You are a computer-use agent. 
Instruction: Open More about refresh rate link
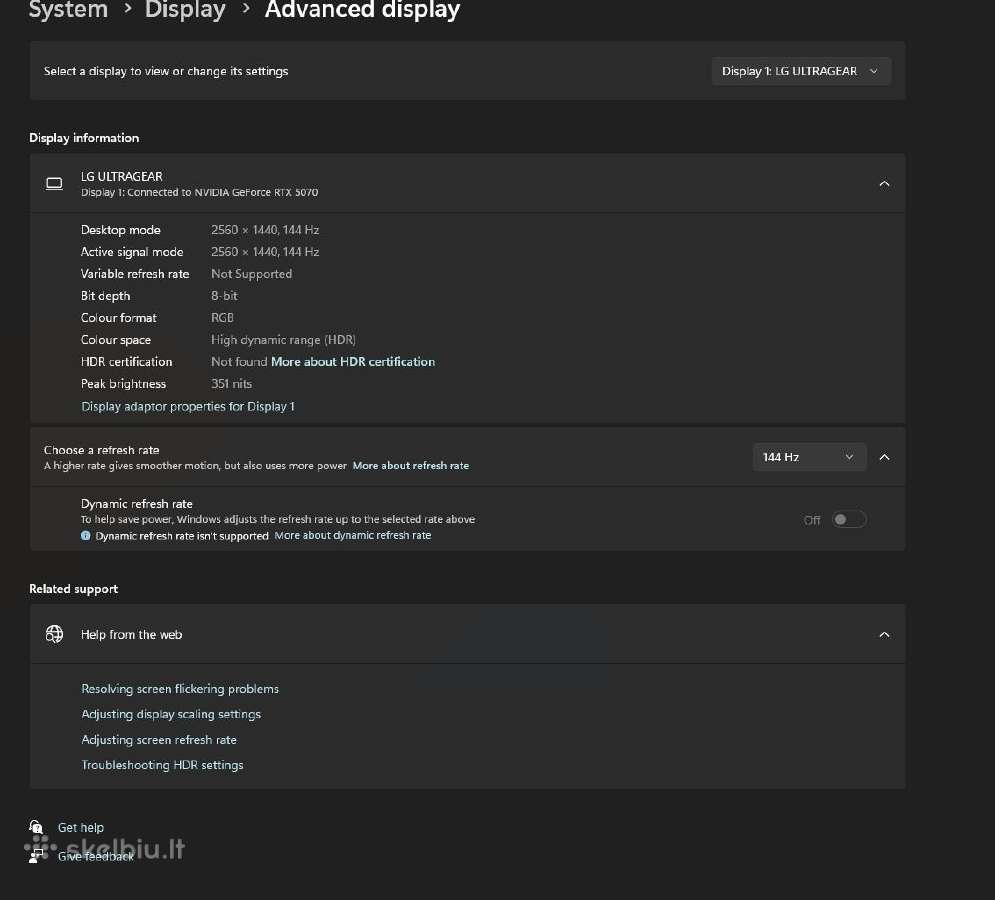click(411, 465)
